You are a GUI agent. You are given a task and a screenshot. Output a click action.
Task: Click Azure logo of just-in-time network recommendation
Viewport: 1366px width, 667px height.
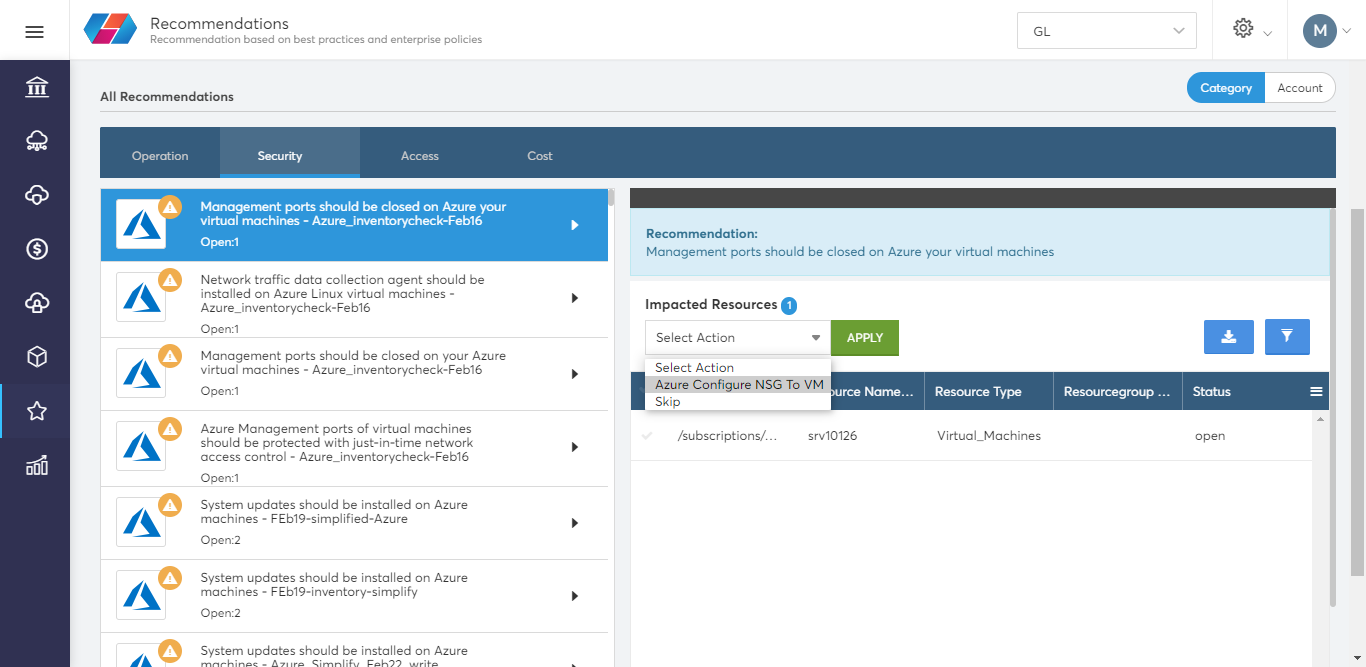[141, 446]
